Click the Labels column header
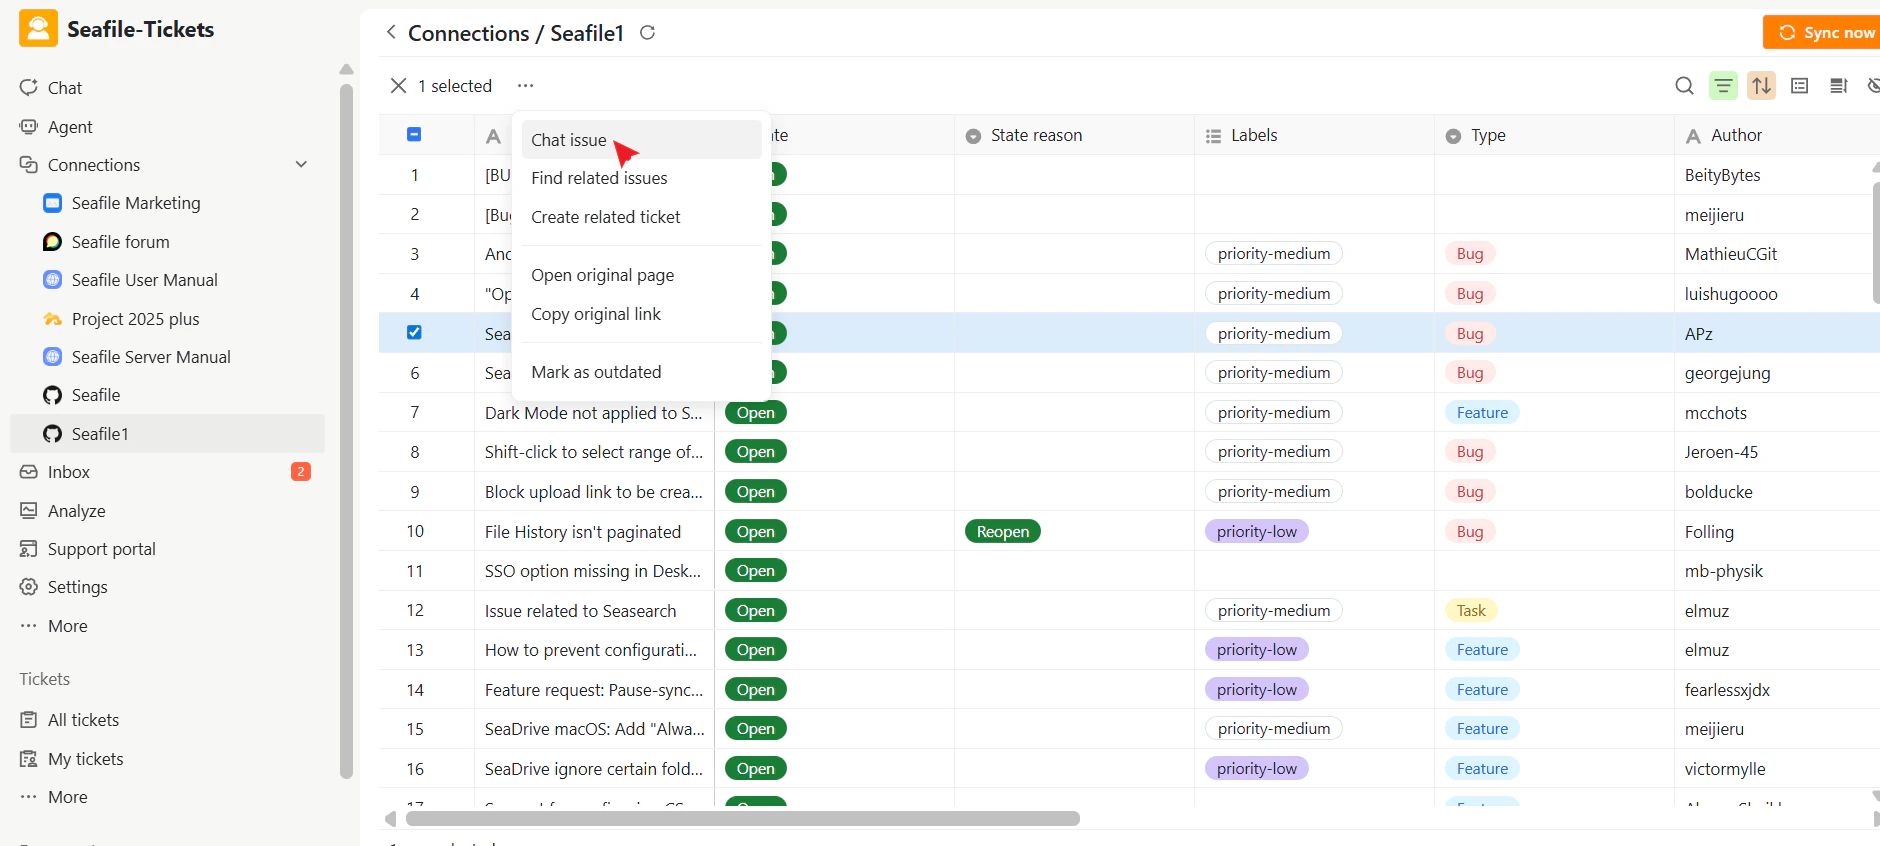Screen dimensions: 1880x846 (x=1314, y=135)
